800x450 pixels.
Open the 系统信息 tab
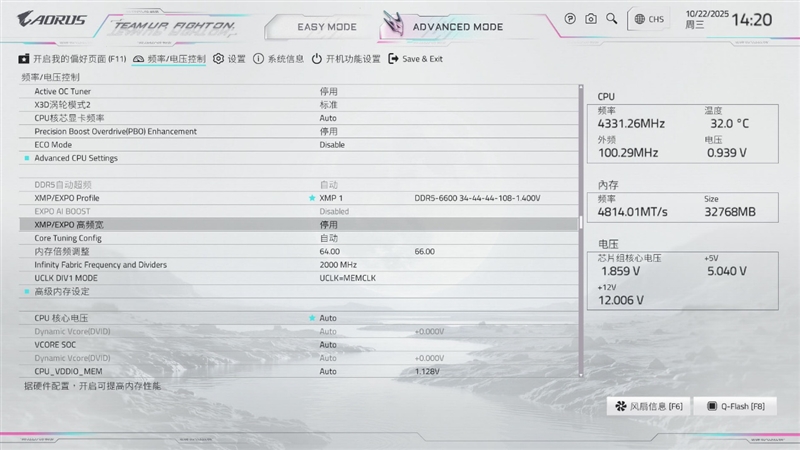click(279, 59)
